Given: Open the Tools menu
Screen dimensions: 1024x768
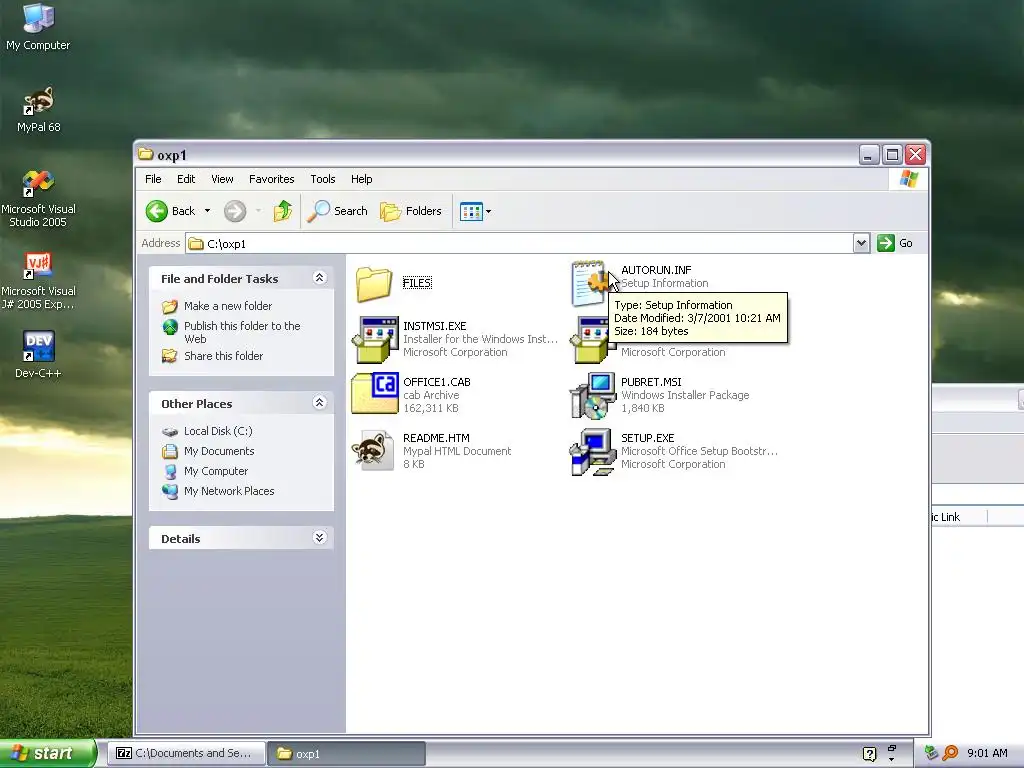Looking at the screenshot, I should pyautogui.click(x=323, y=179).
